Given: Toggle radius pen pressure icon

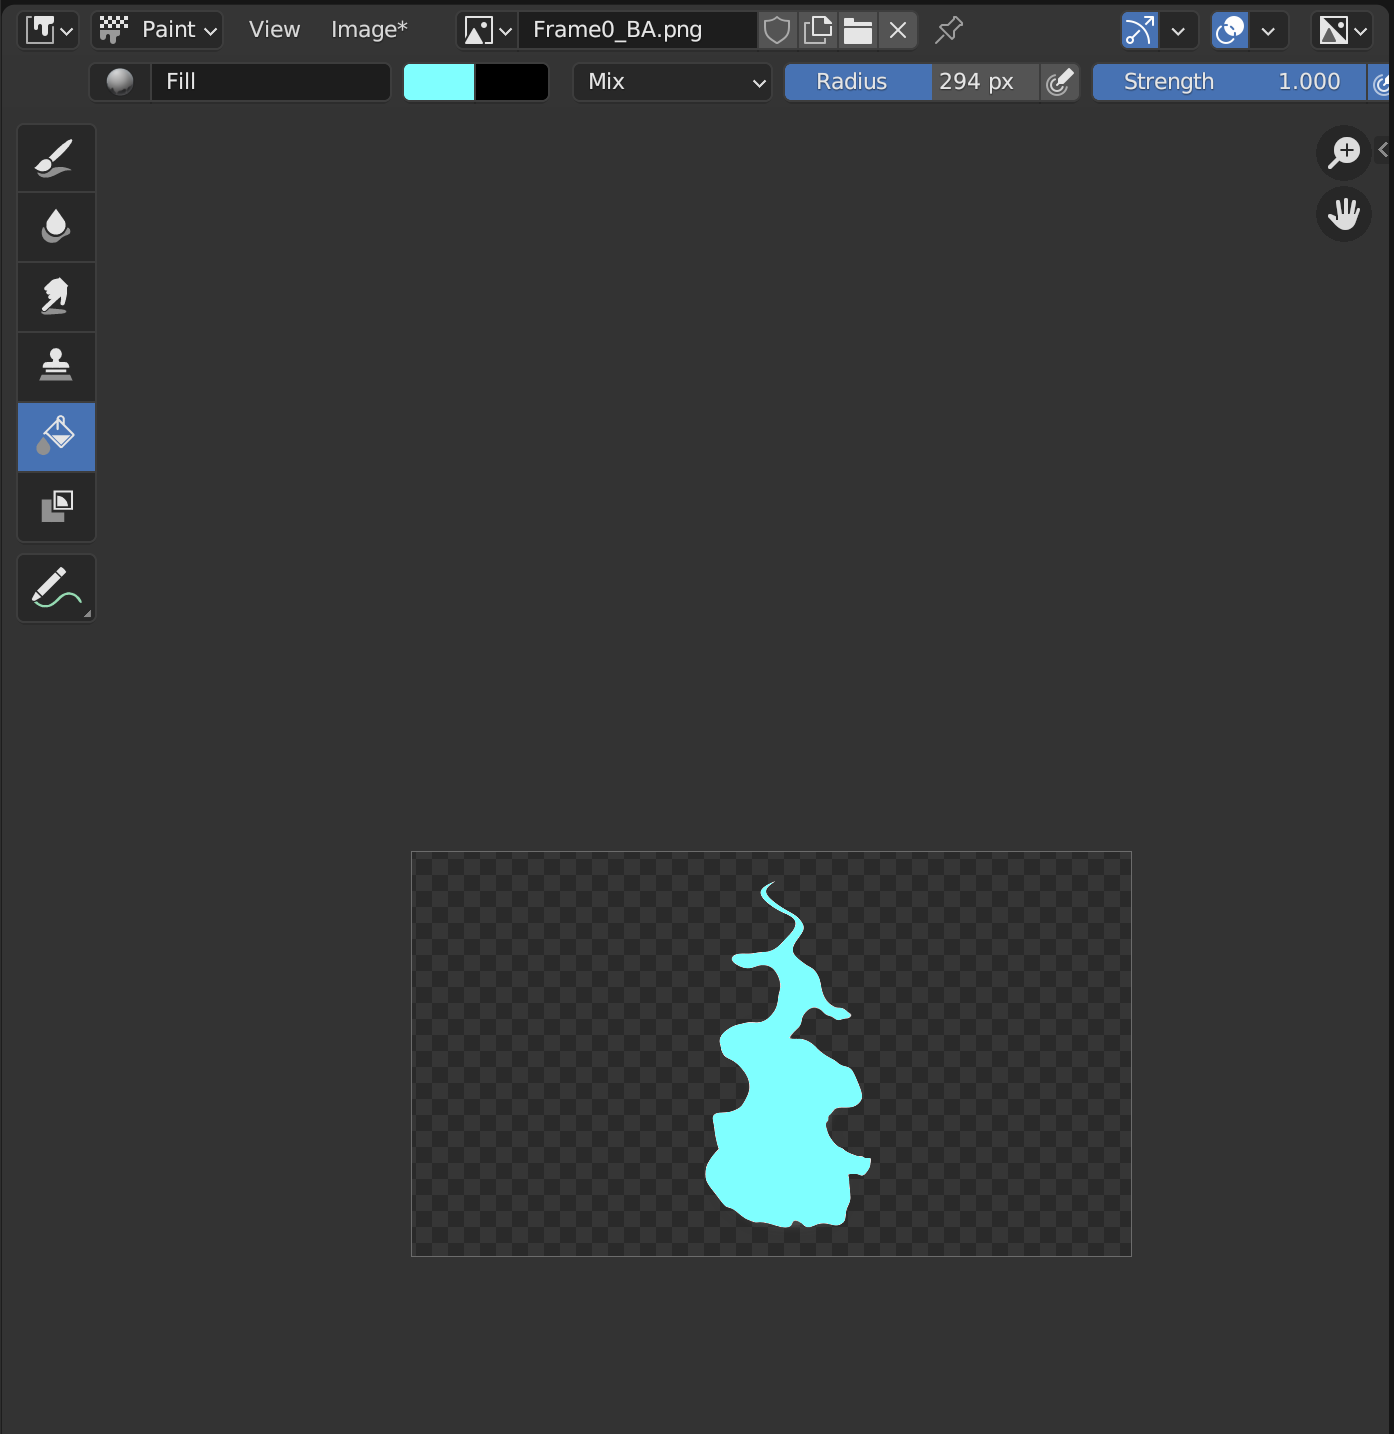Looking at the screenshot, I should (1060, 82).
